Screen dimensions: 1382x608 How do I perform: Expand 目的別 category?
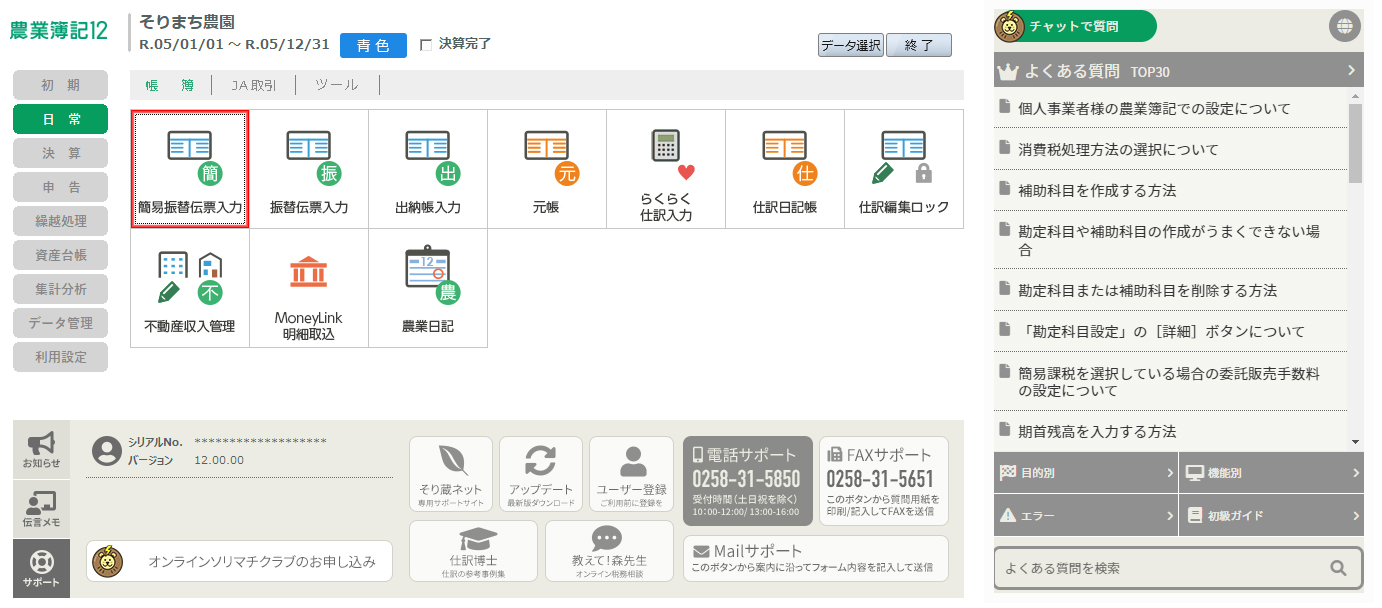tap(1085, 473)
